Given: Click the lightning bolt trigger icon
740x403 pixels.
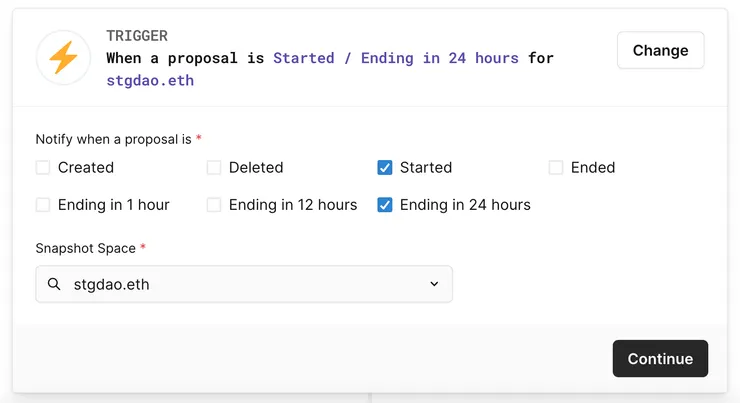Looking at the screenshot, I should pos(63,58).
